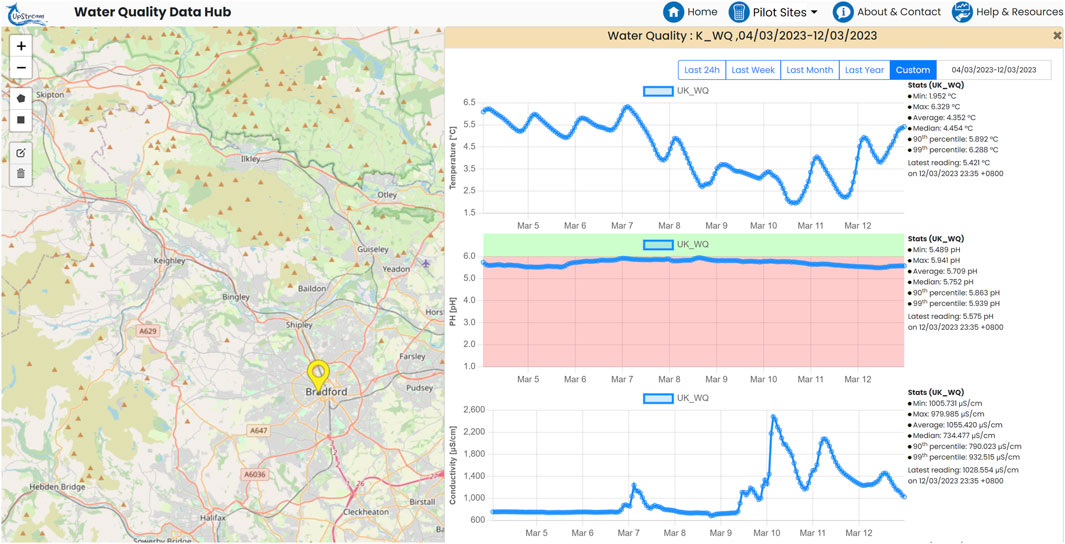Viewport: 1065px width, 544px height.
Task: Select the draw rectangle tool
Action: (x=21, y=120)
